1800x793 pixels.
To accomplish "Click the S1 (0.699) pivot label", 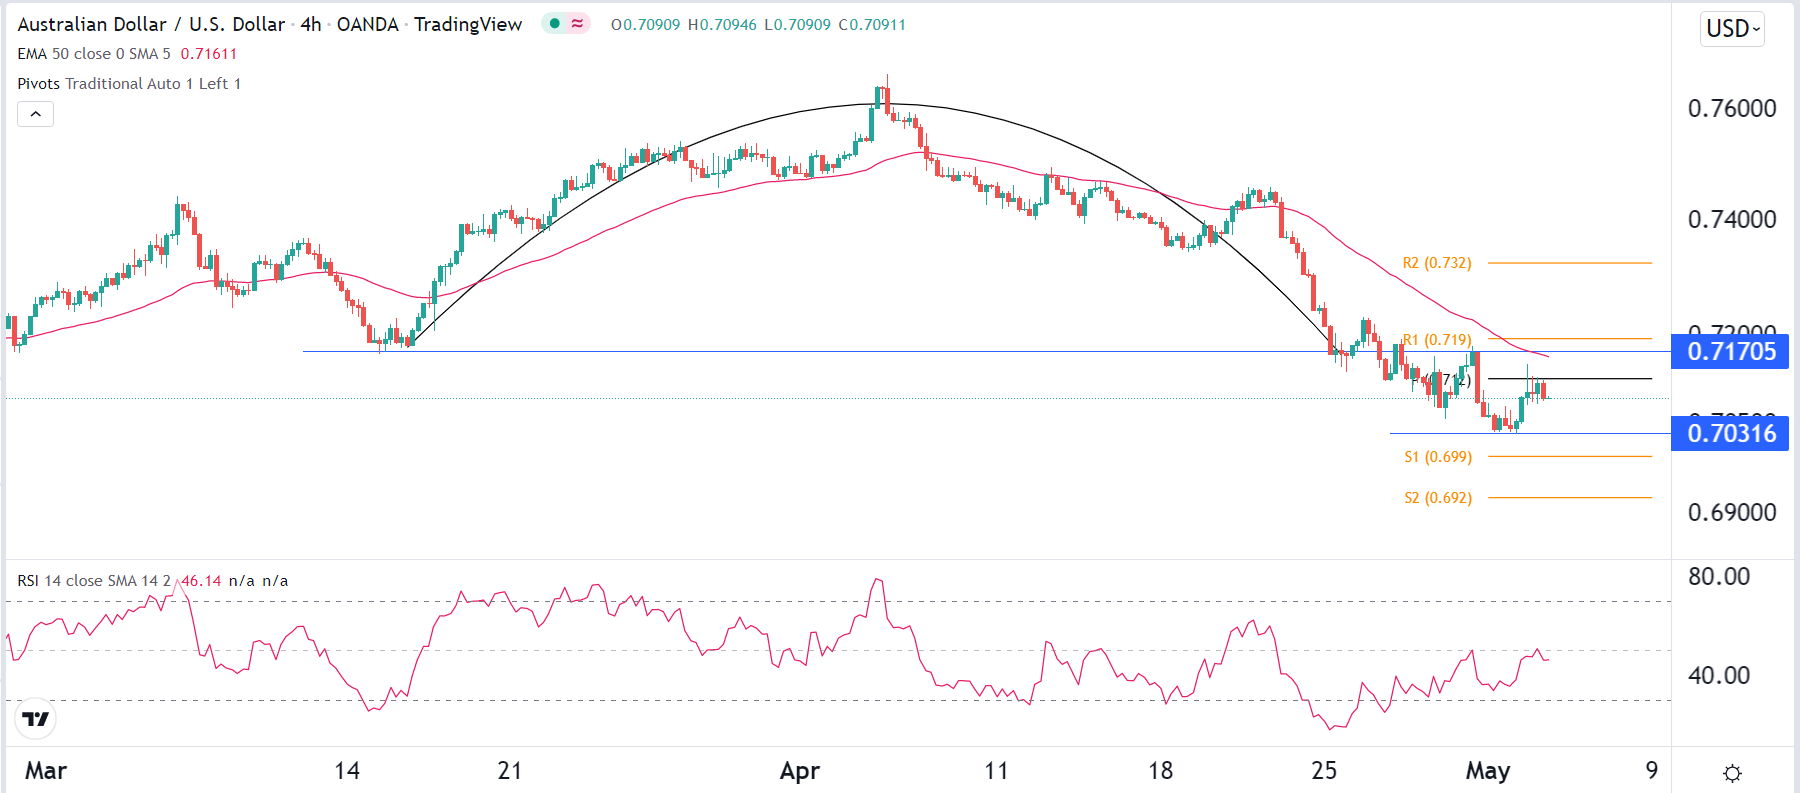I will tap(1438, 457).
